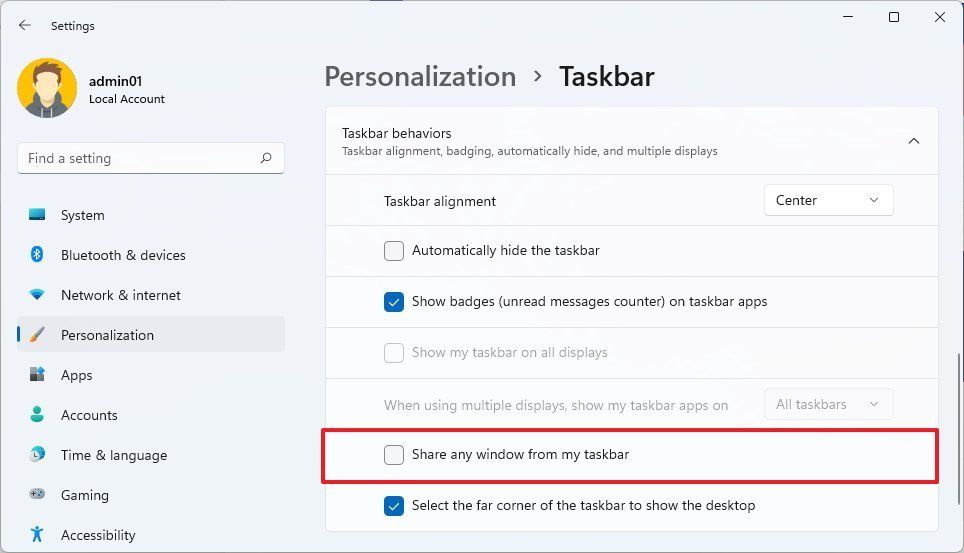The width and height of the screenshot is (964, 553).
Task: Collapse the Taskbar behaviors section
Action: tap(913, 142)
